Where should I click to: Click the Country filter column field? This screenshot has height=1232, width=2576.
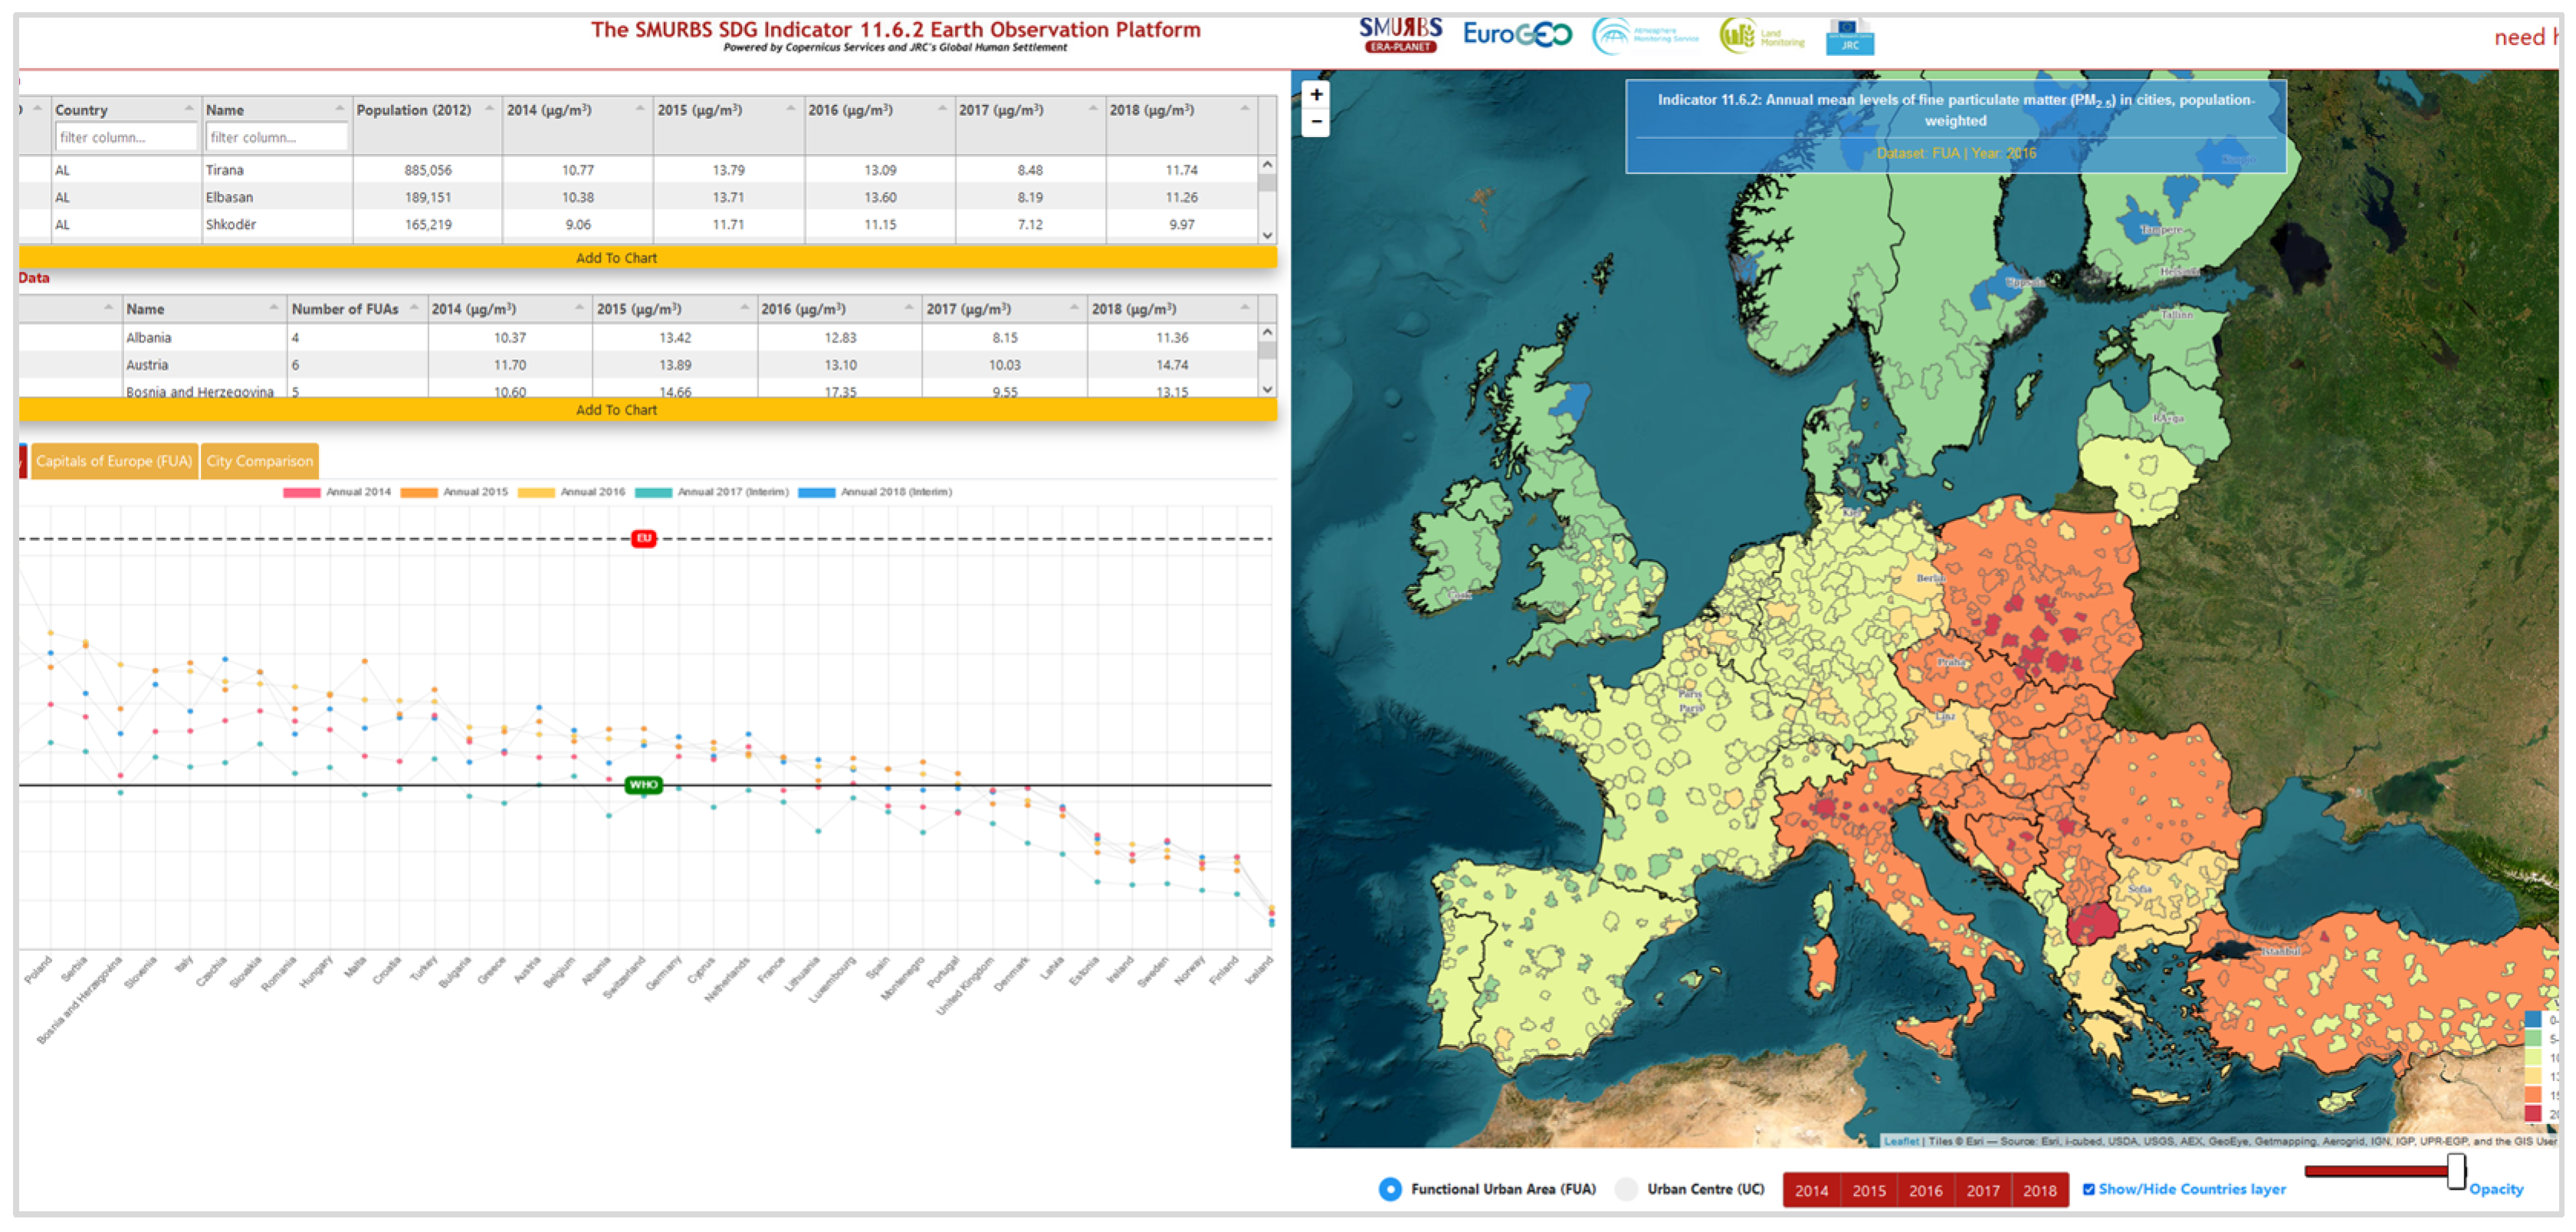(x=125, y=137)
